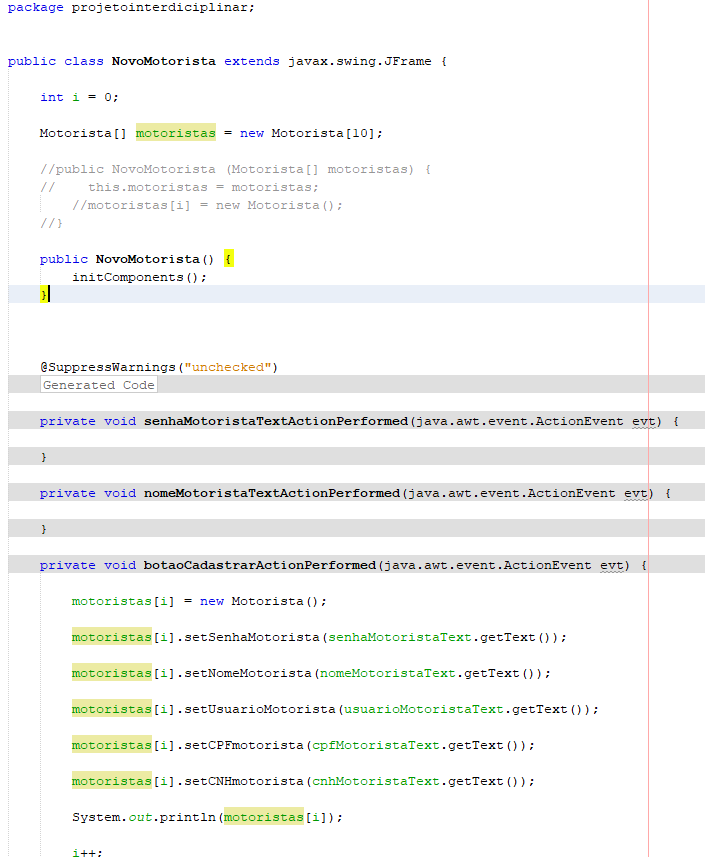Click botaoCadastrarActionPerformed method name
The height and width of the screenshot is (857, 705).
(260, 565)
